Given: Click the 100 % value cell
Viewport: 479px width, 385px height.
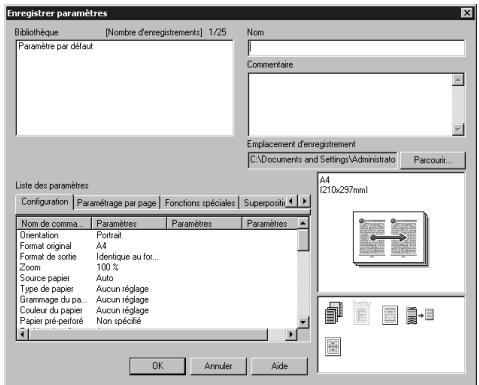Looking at the screenshot, I should click(107, 267).
